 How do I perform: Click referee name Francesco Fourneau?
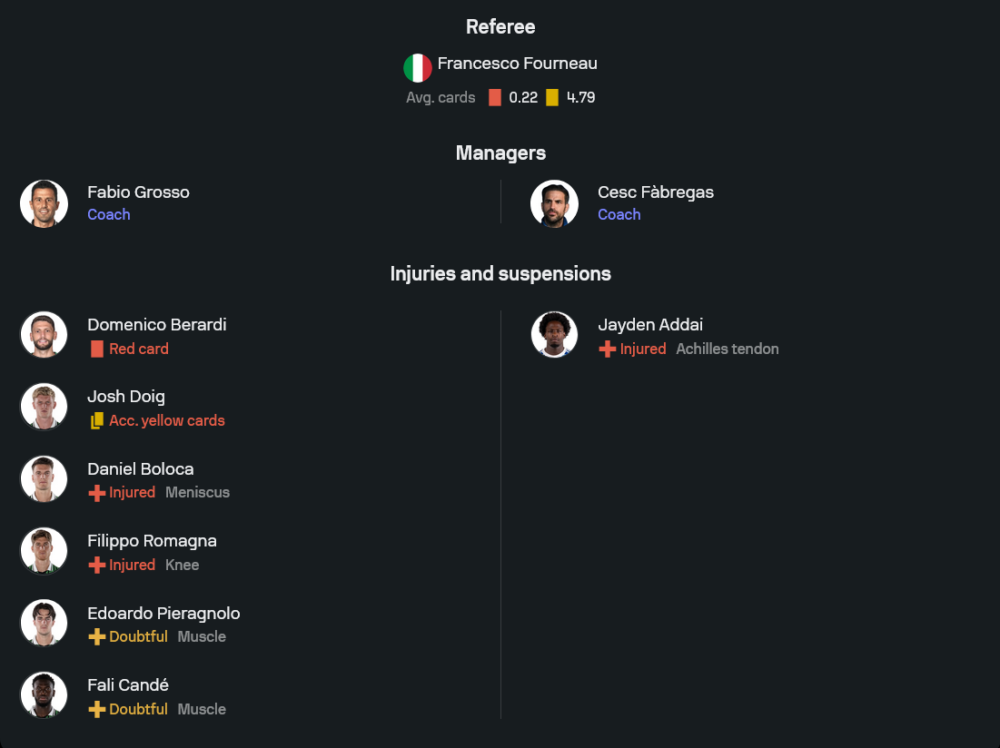point(517,64)
